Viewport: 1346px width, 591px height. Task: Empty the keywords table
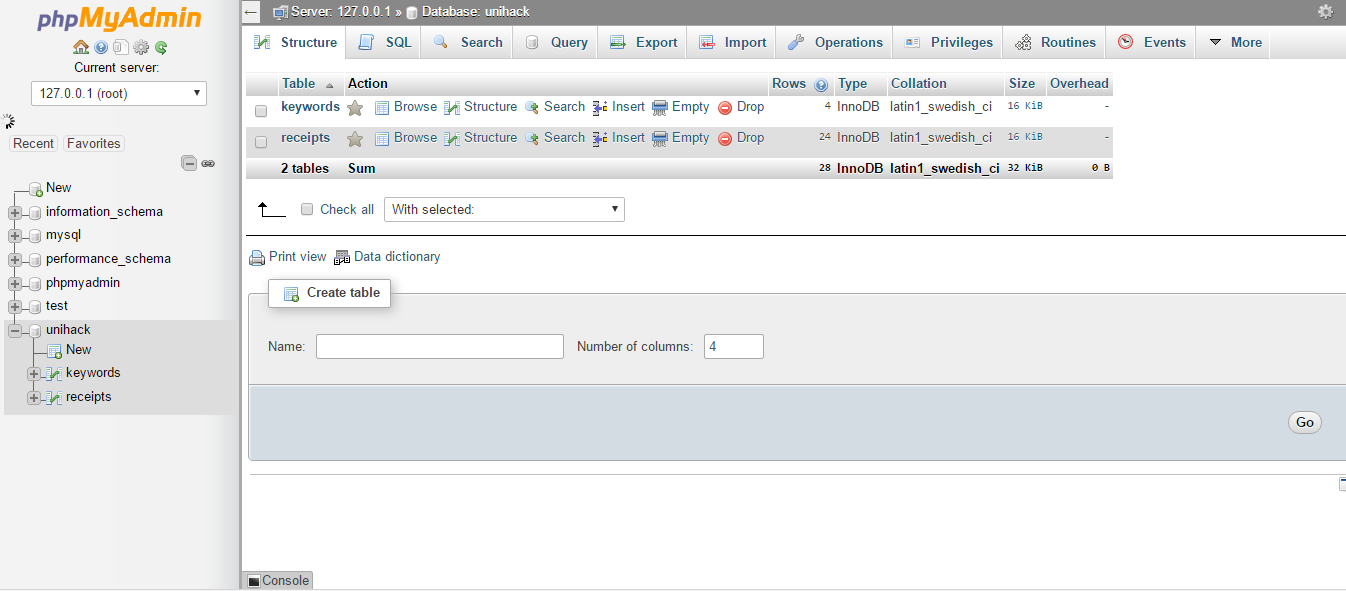pos(681,107)
